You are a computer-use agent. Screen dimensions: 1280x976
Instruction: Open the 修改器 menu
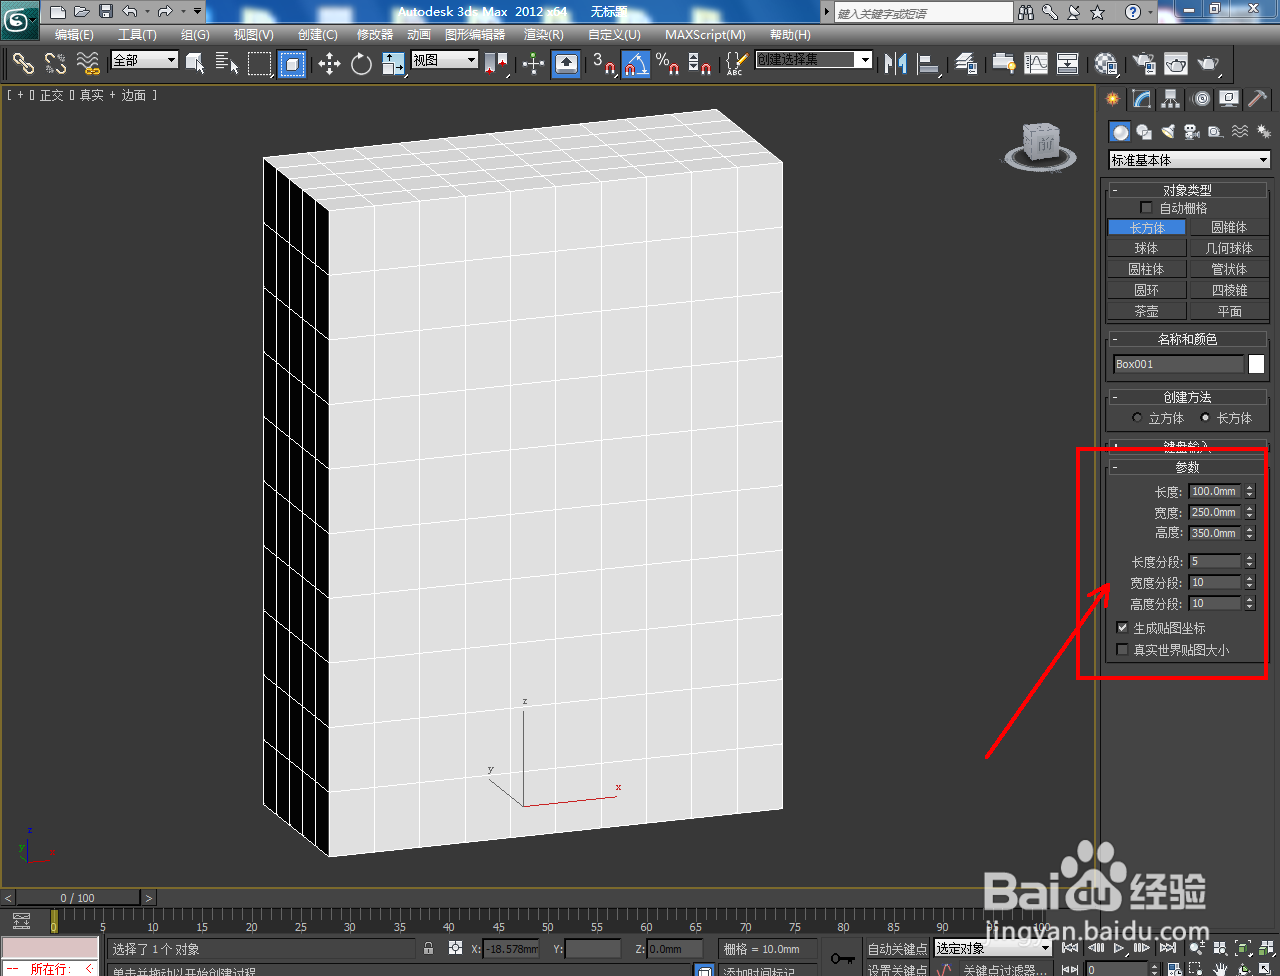click(x=375, y=35)
